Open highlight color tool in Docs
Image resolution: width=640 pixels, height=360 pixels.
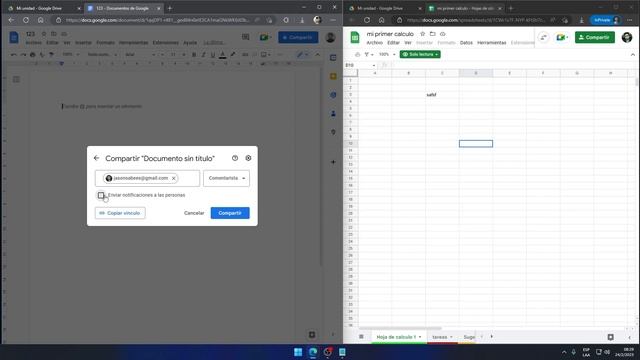coord(233,55)
